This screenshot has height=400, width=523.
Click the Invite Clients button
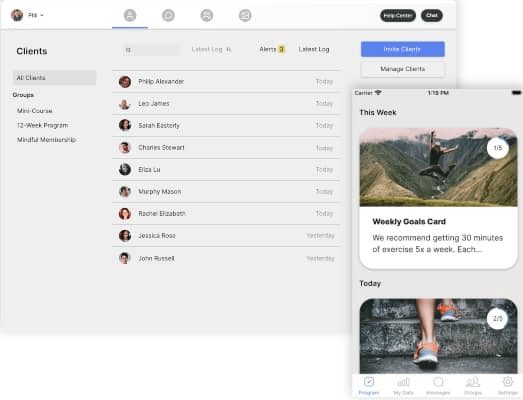403,49
